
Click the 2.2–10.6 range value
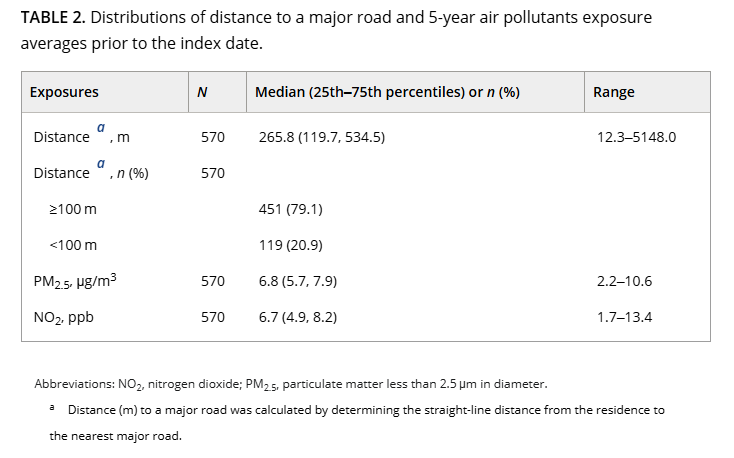(624, 281)
